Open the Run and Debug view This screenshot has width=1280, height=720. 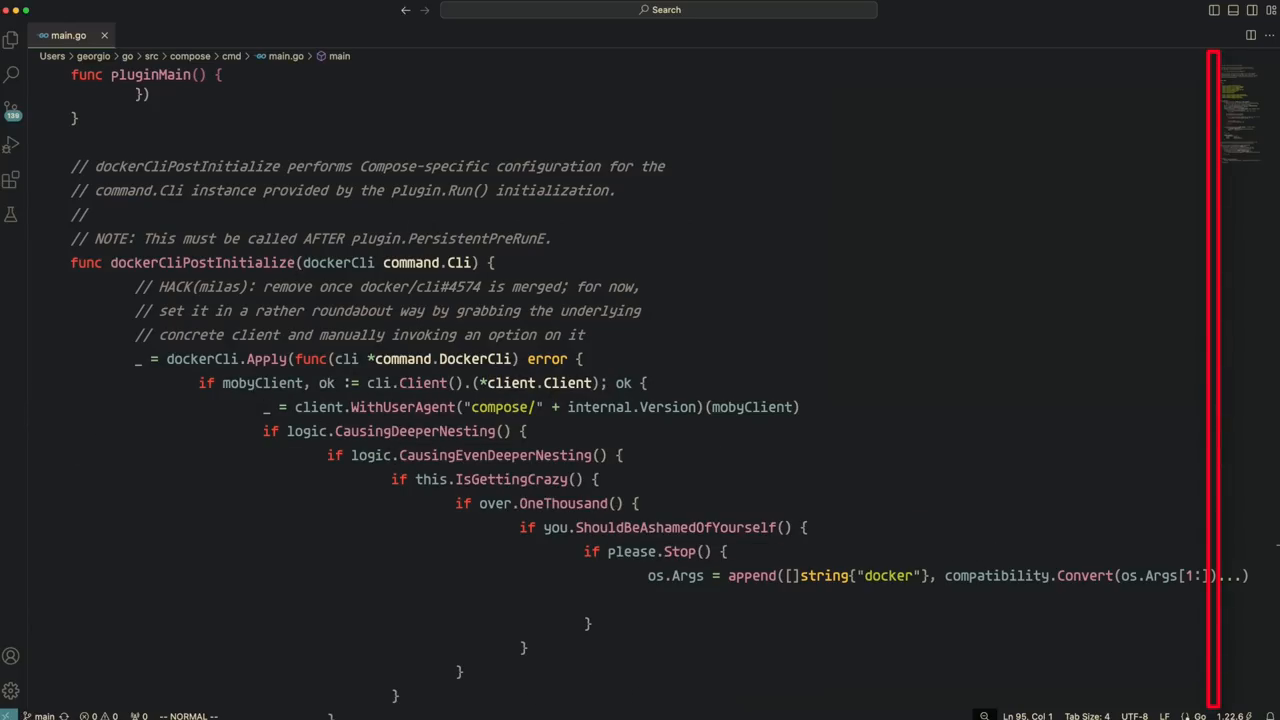pyautogui.click(x=11, y=145)
